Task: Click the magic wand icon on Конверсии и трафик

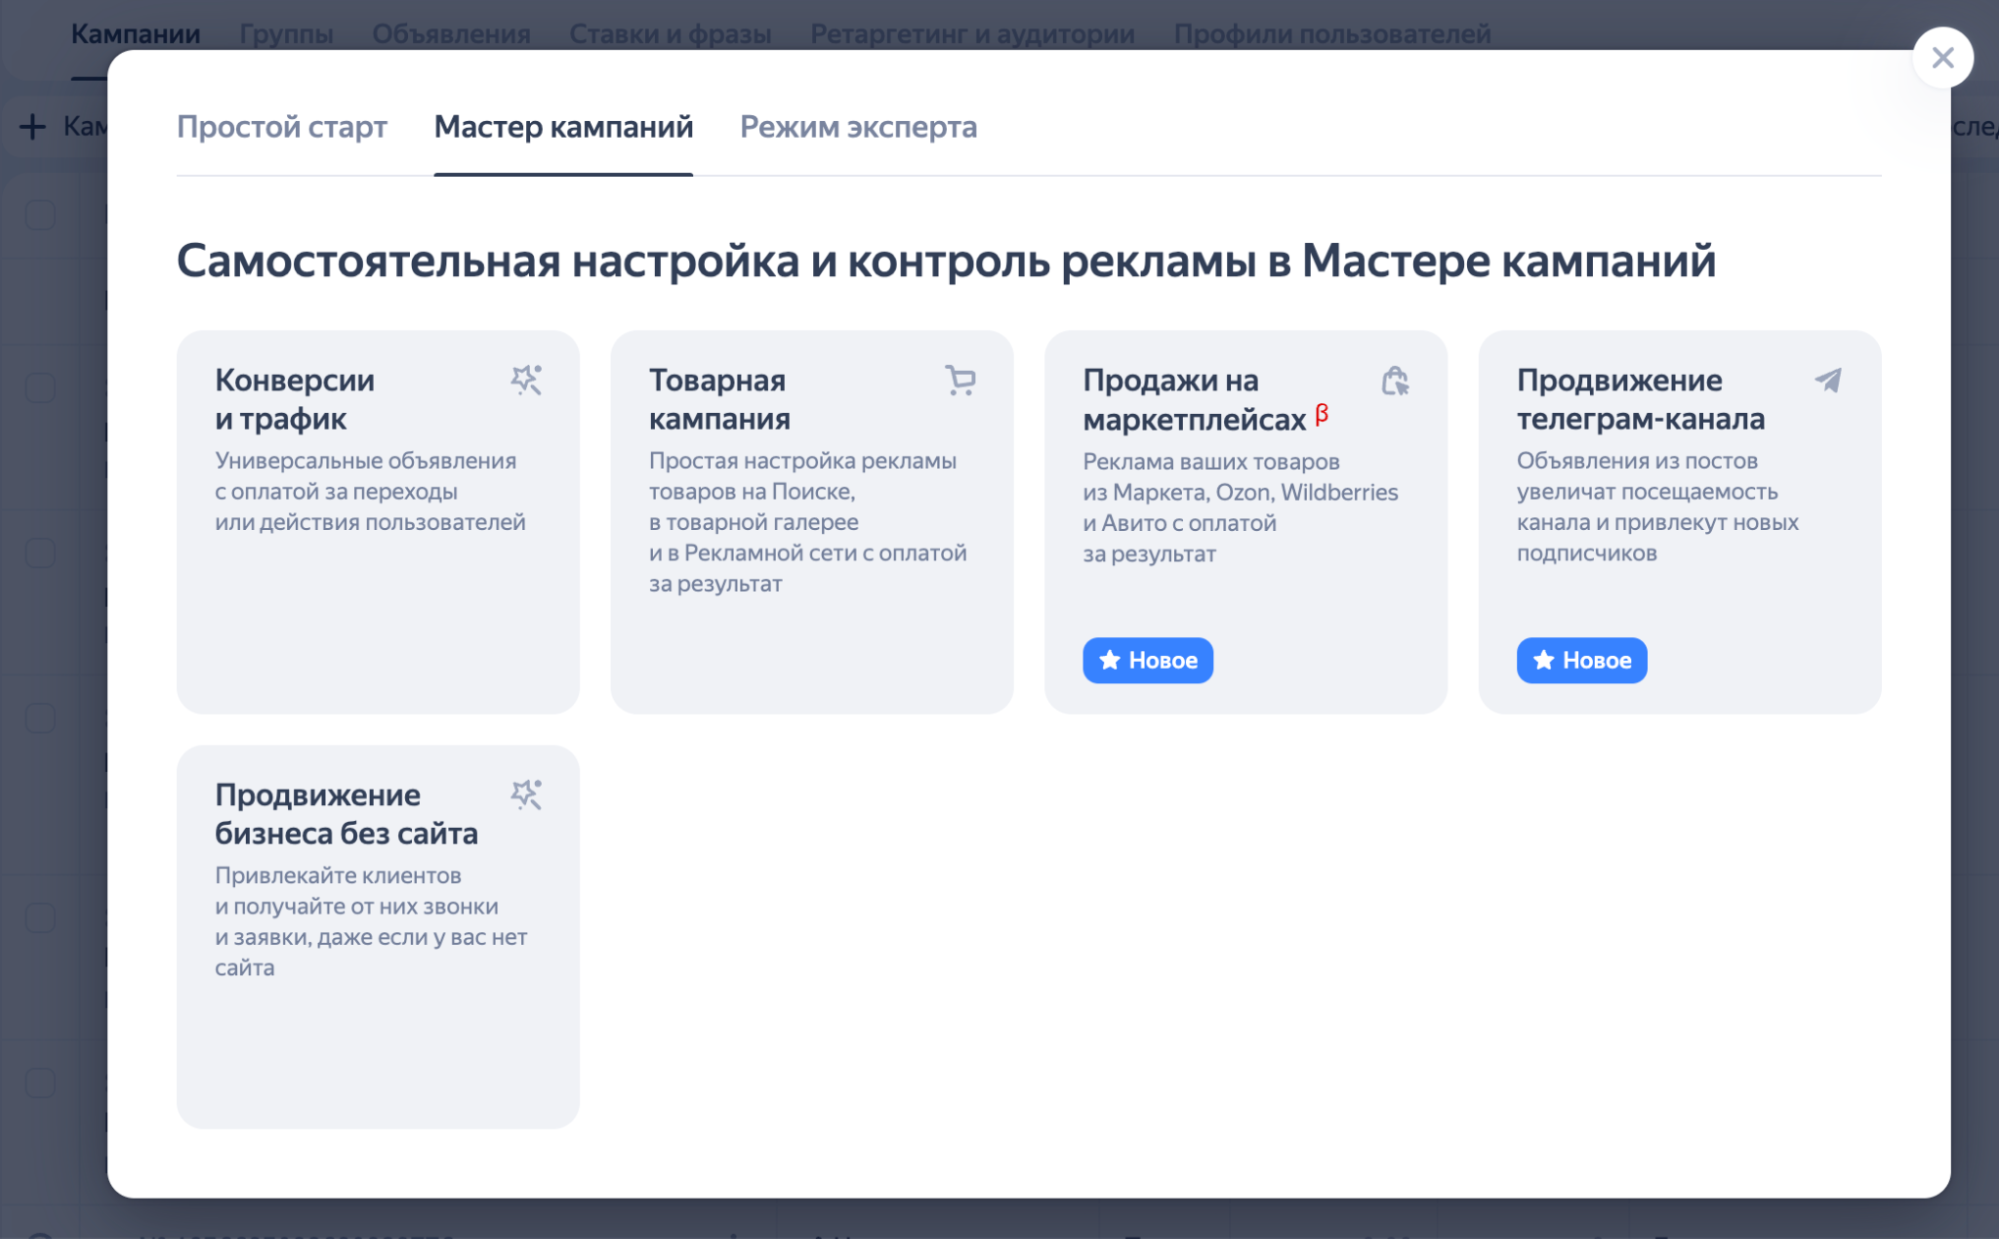Action: pyautogui.click(x=526, y=380)
